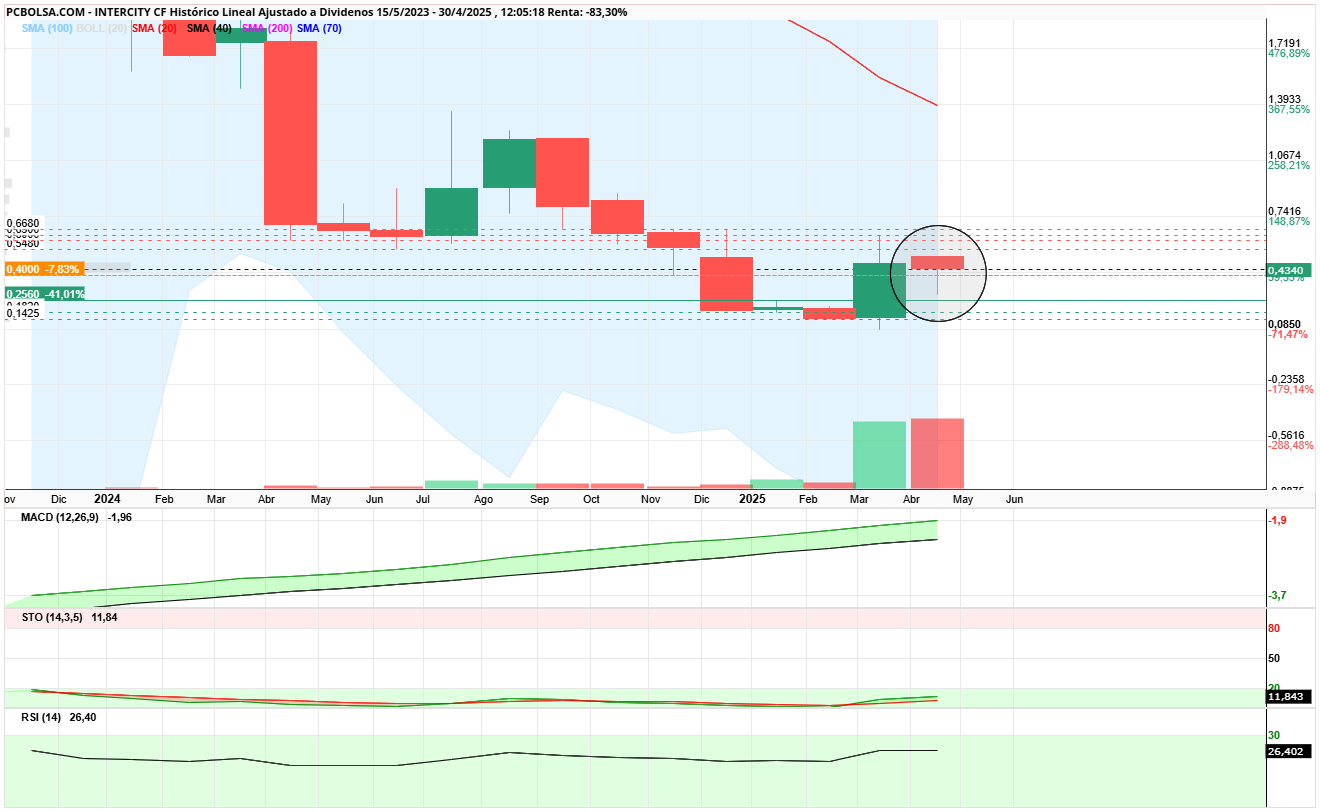The height and width of the screenshot is (812, 1320).
Task: Click the MACD scale value -3,7
Action: click(1279, 596)
